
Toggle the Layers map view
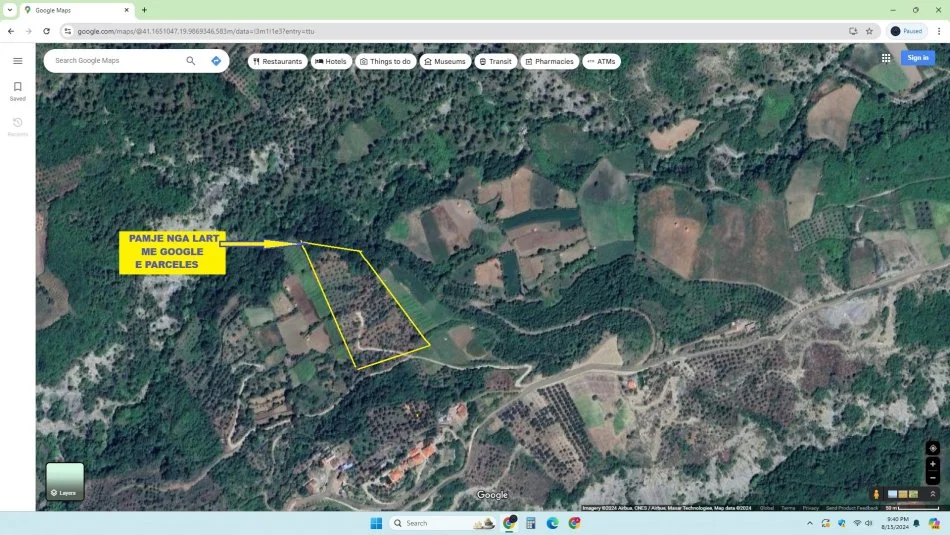[65, 481]
